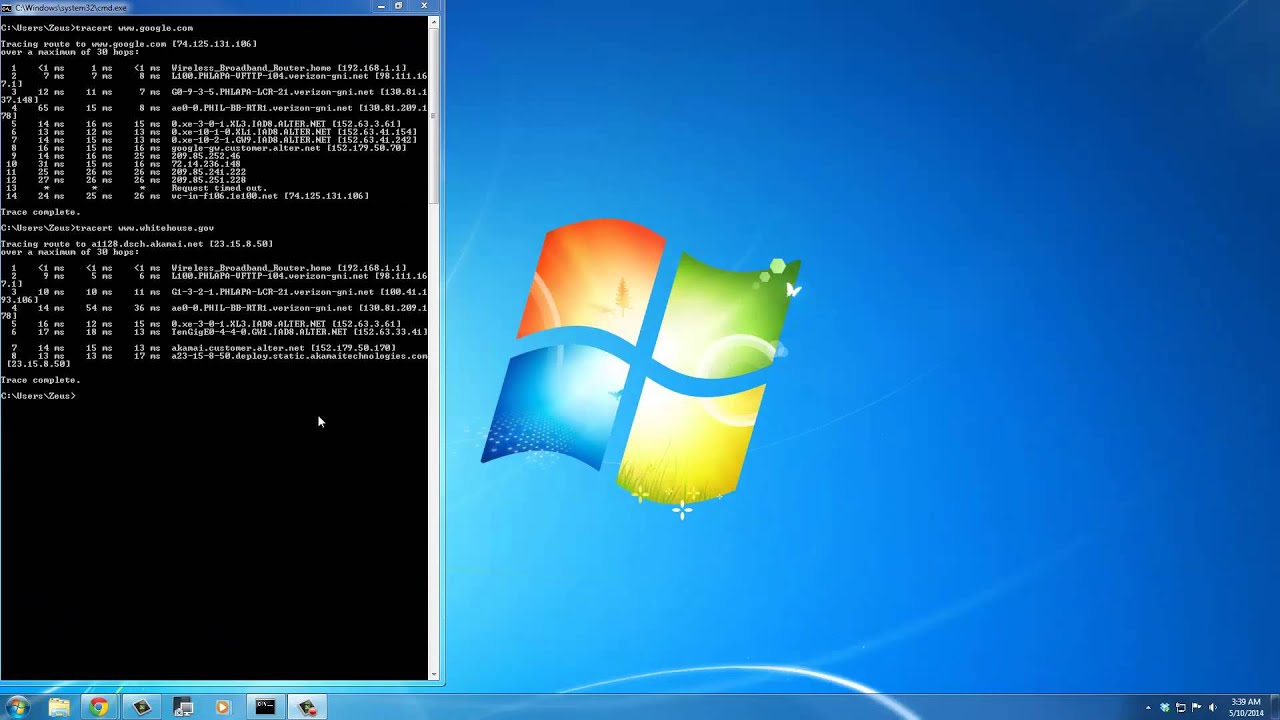Open the recorder app with the red dot in the taskbar
The width and height of the screenshot is (1280, 720).
308,707
